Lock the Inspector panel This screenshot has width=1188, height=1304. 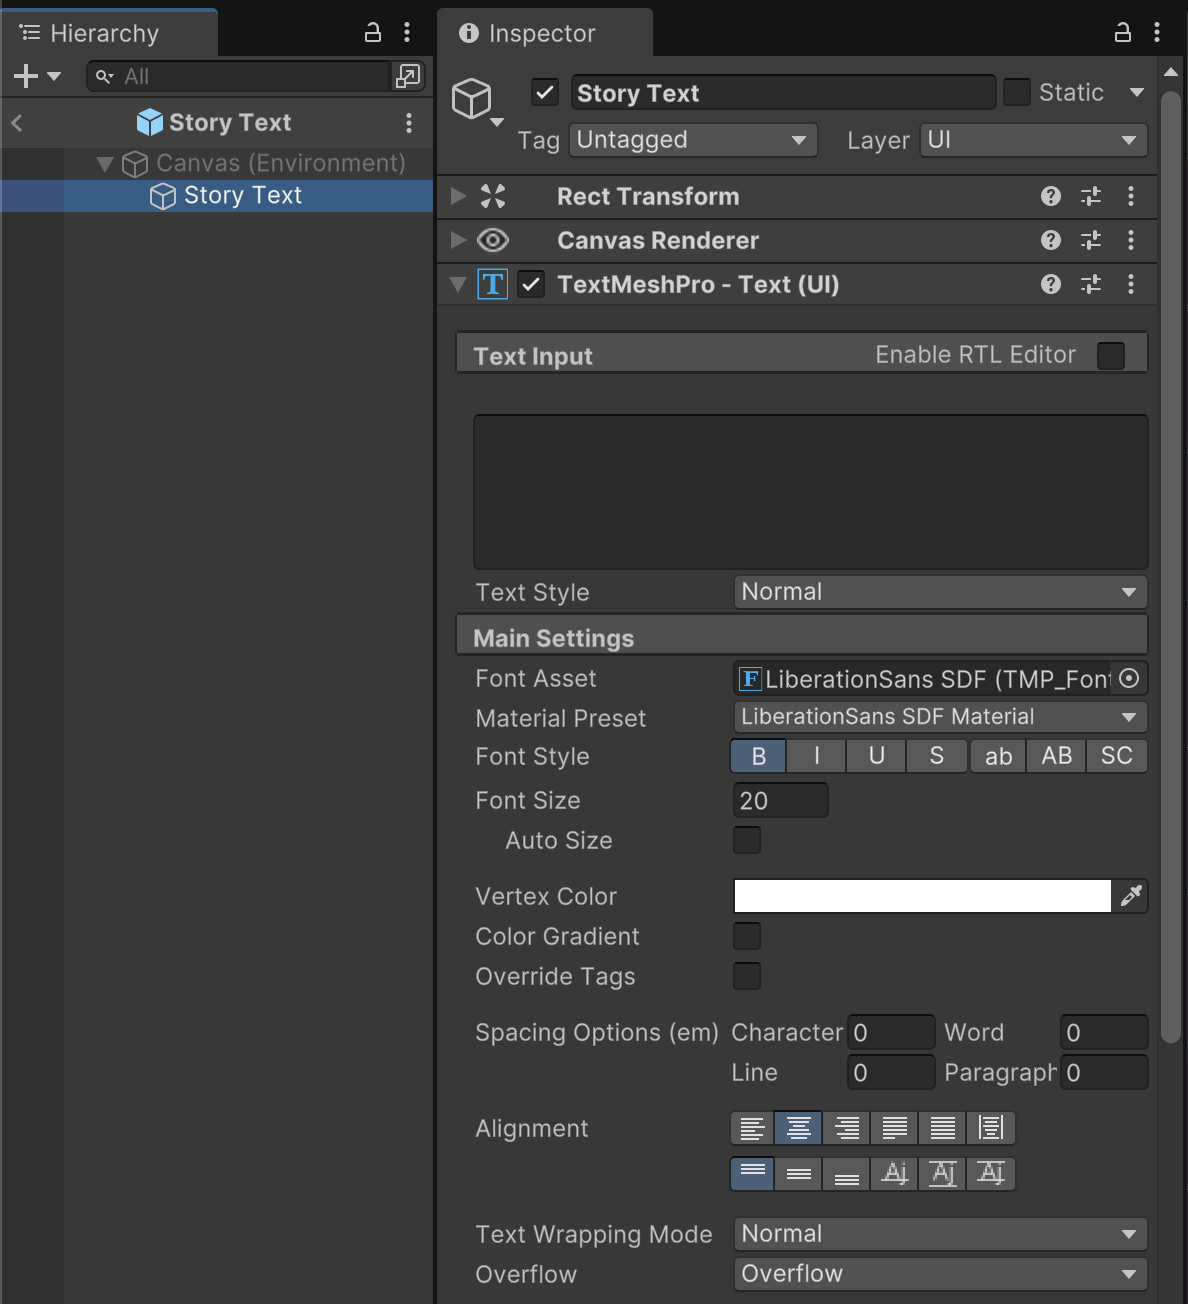click(1123, 33)
